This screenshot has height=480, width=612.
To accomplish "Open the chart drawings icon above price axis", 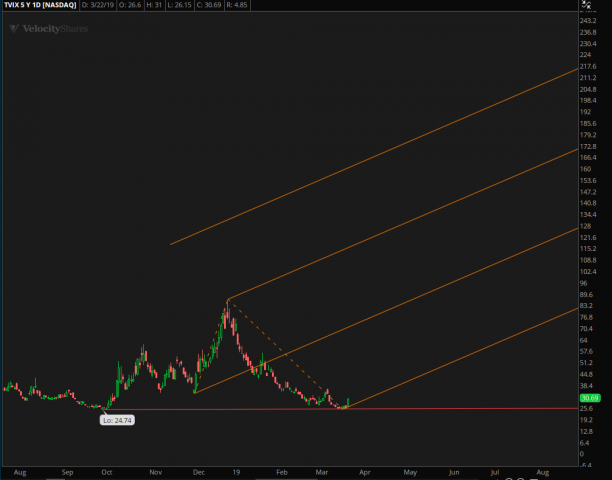I will [x=586, y=4].
